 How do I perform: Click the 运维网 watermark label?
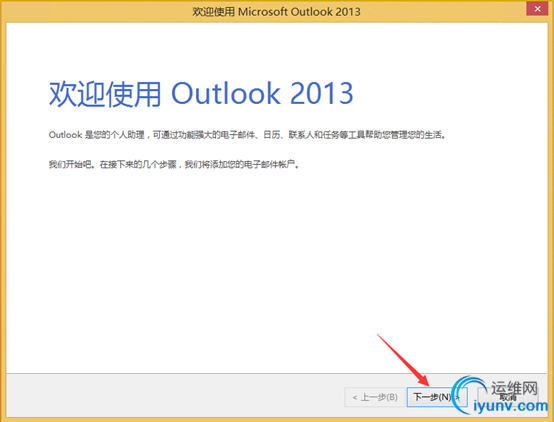point(514,388)
